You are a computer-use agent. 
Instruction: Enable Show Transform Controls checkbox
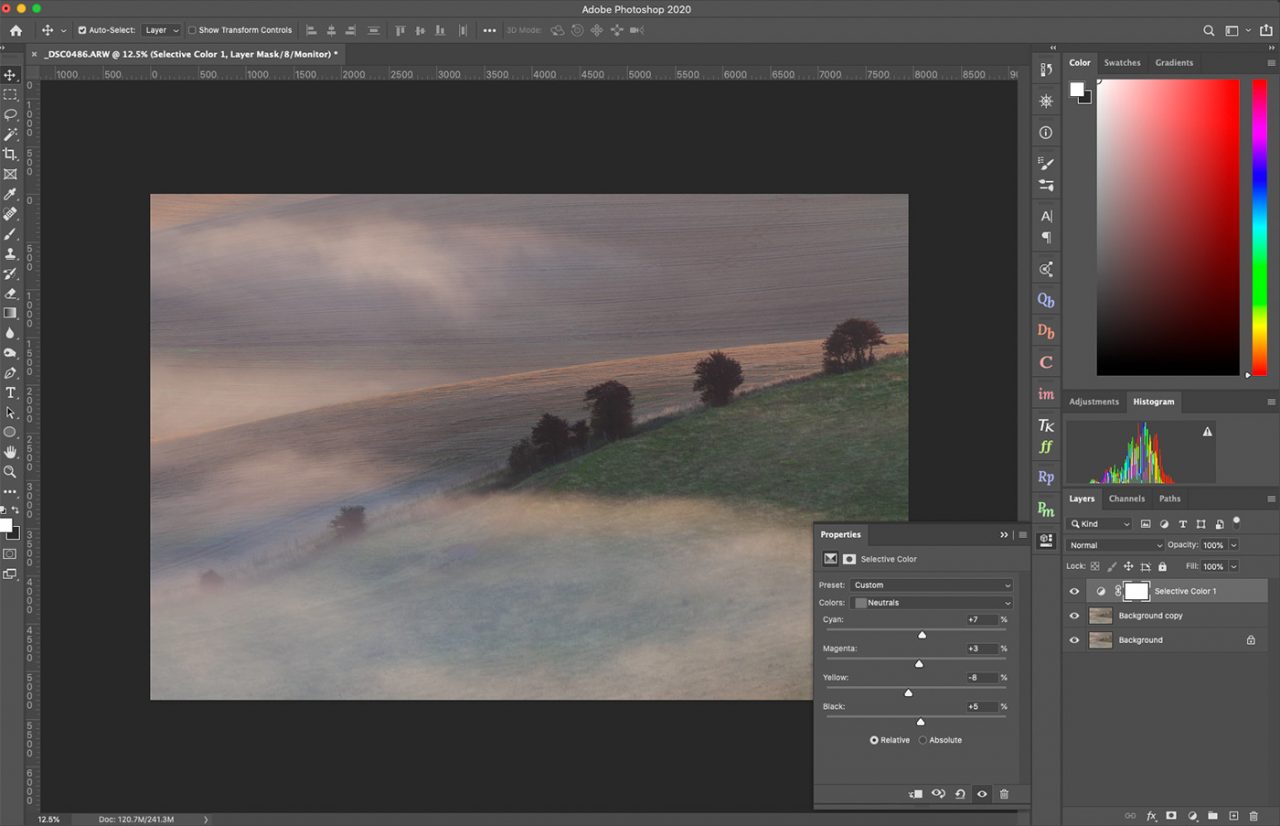[x=192, y=29]
